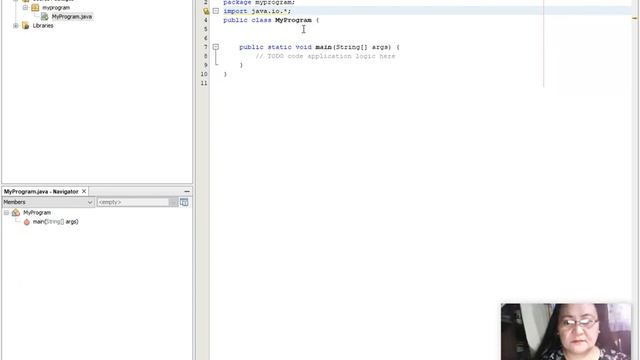
Task: Select MyProgram.java in the Projects tree
Action: [72, 17]
